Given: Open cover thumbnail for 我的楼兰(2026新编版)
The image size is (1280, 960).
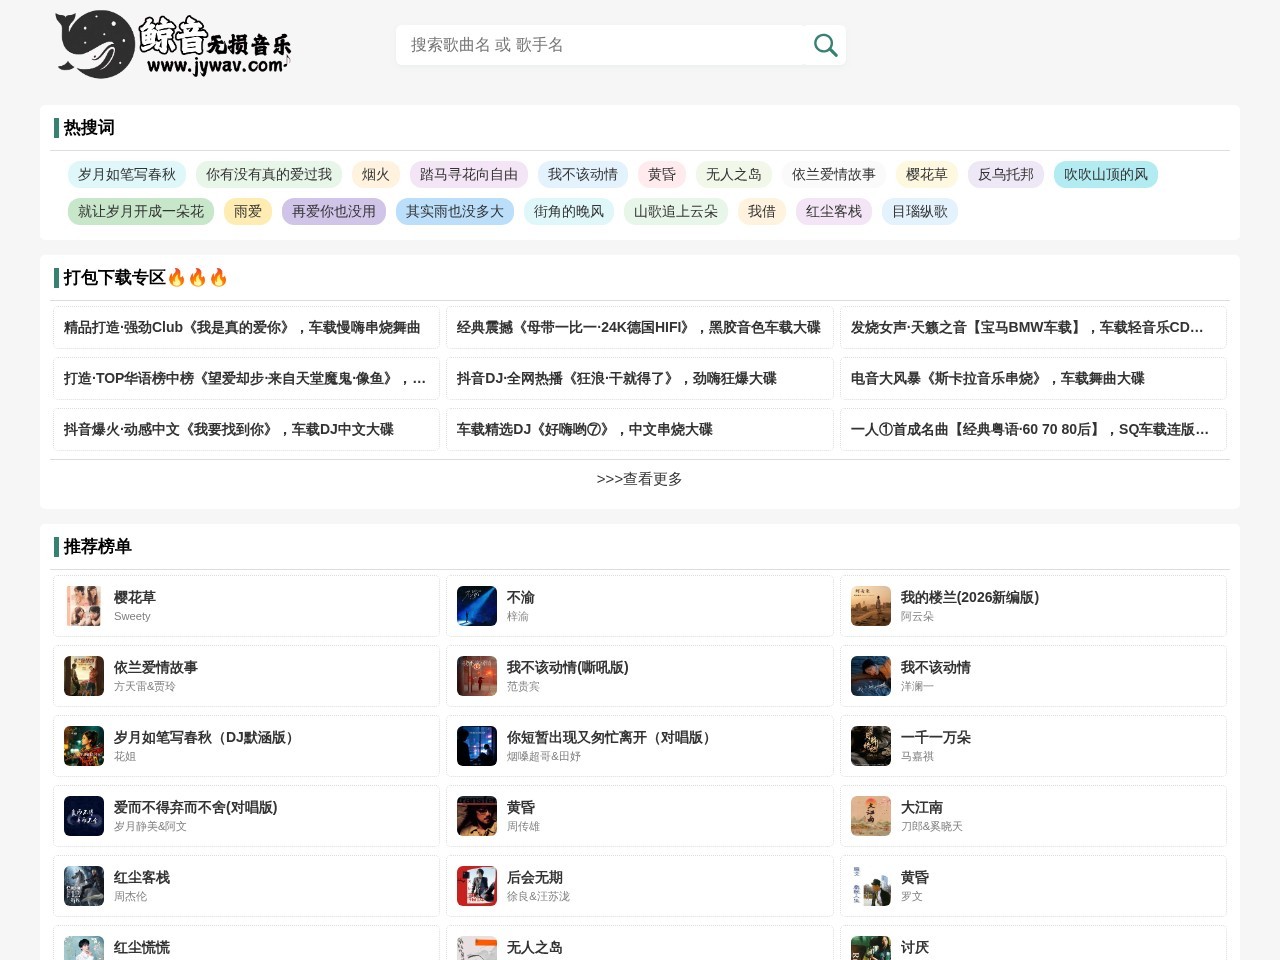Looking at the screenshot, I should click(x=871, y=606).
